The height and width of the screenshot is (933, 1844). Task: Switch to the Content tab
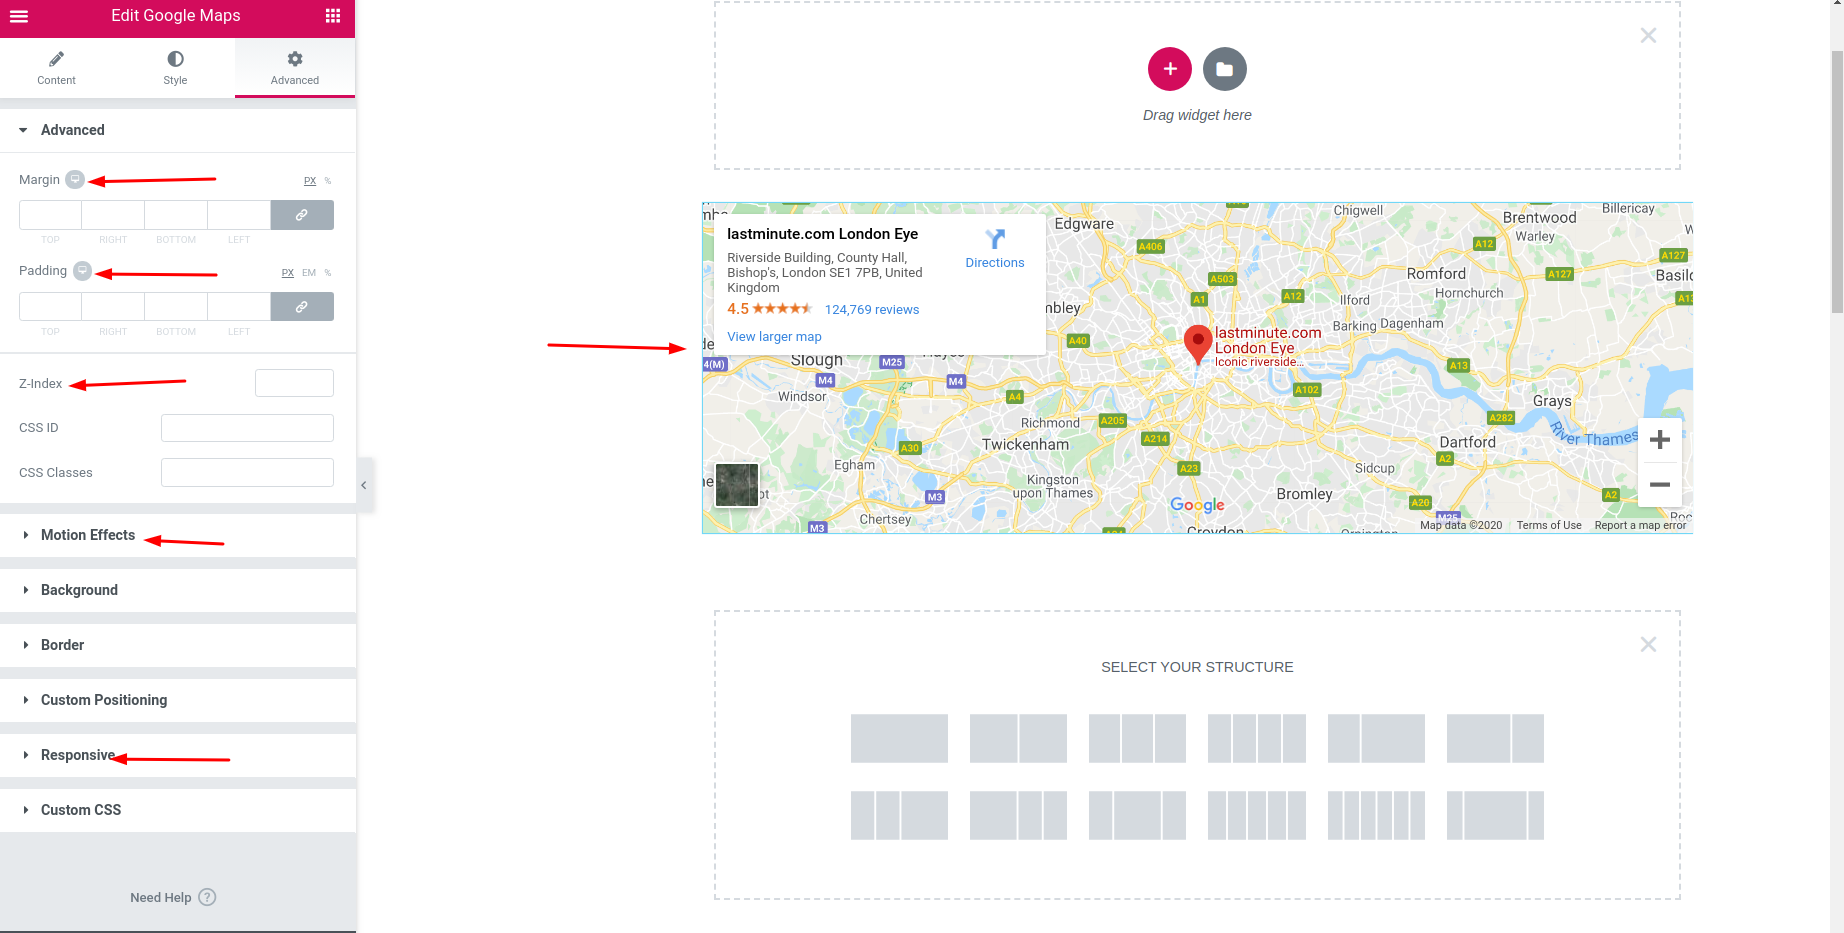(x=56, y=68)
